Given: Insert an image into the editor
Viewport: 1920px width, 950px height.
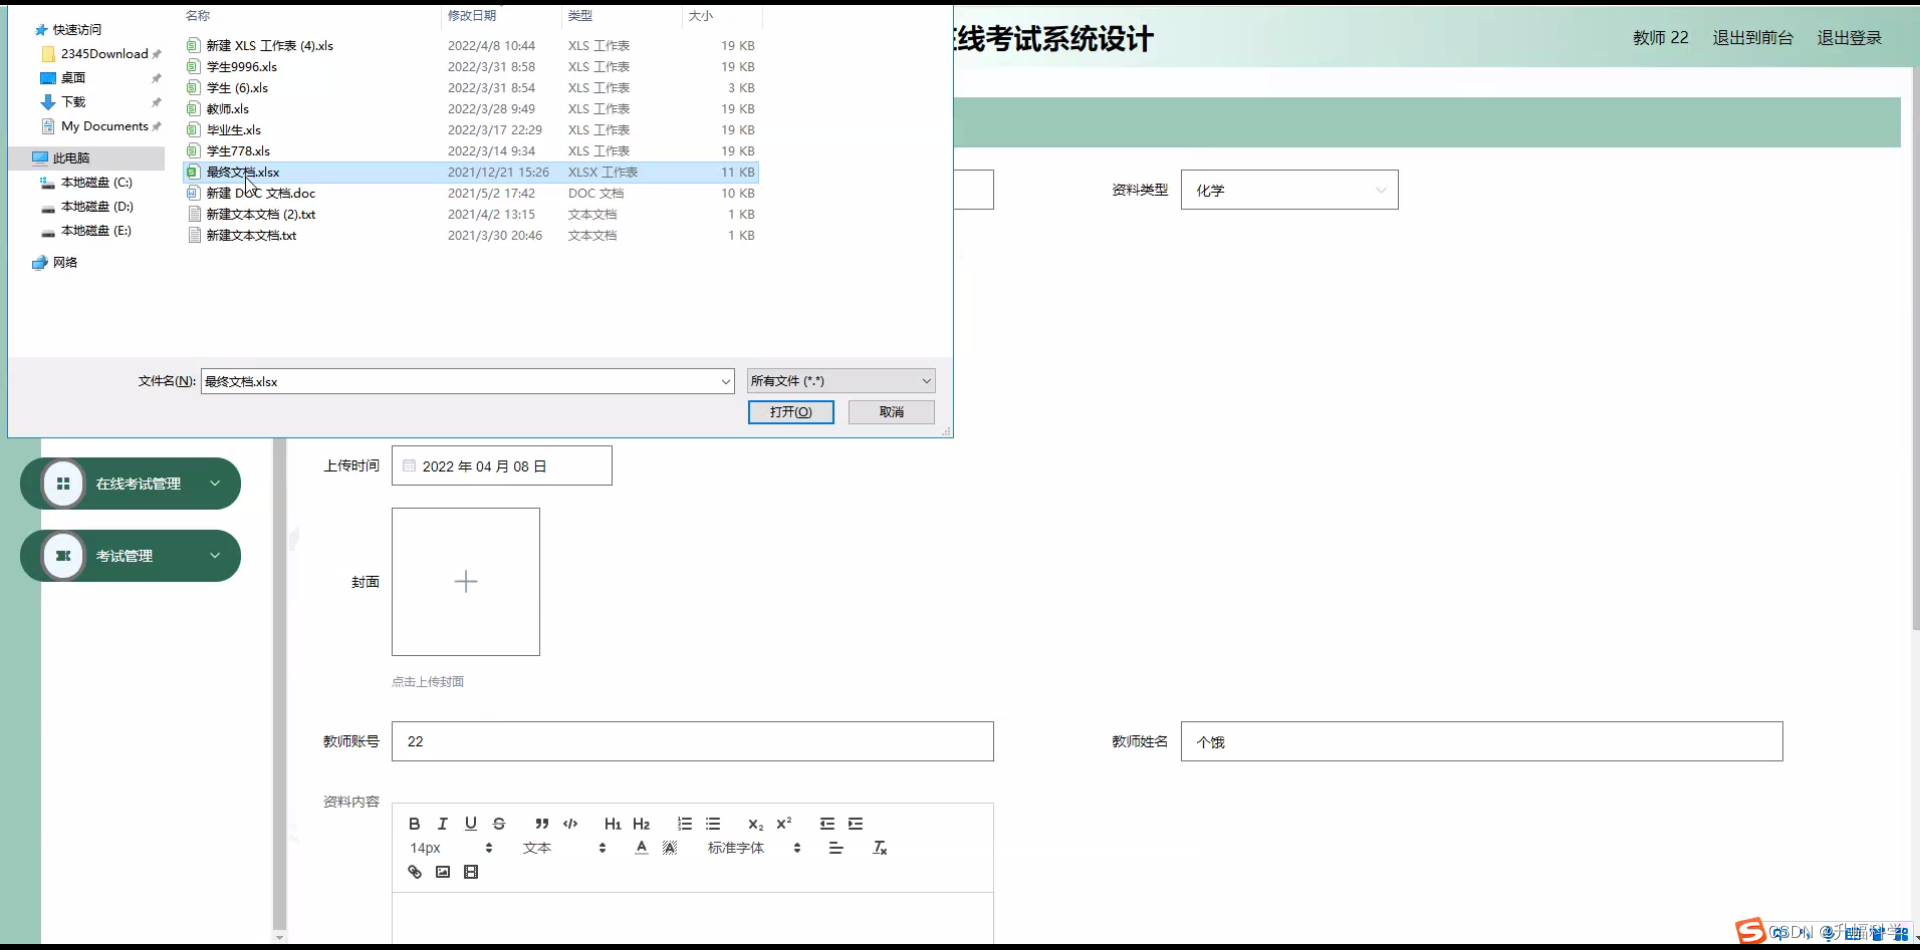Looking at the screenshot, I should [x=442, y=871].
